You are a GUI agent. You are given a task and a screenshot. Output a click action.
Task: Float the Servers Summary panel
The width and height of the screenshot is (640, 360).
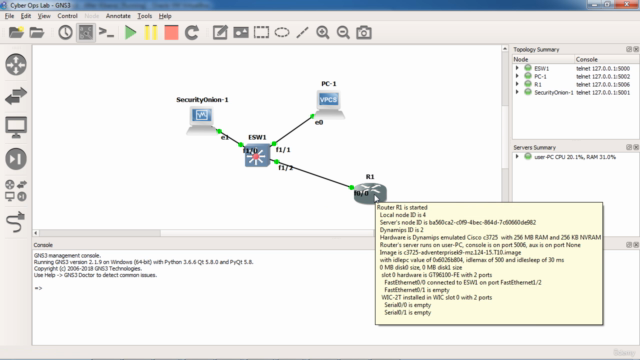coord(629,147)
